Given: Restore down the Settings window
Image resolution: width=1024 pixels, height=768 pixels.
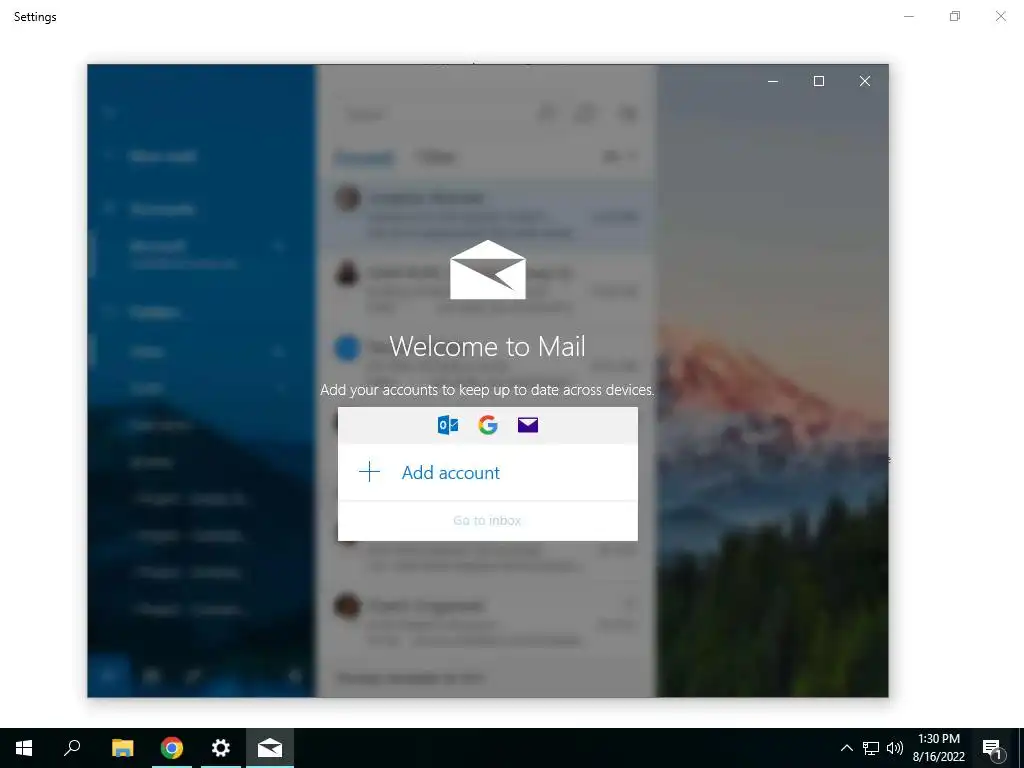Looking at the screenshot, I should click(955, 16).
